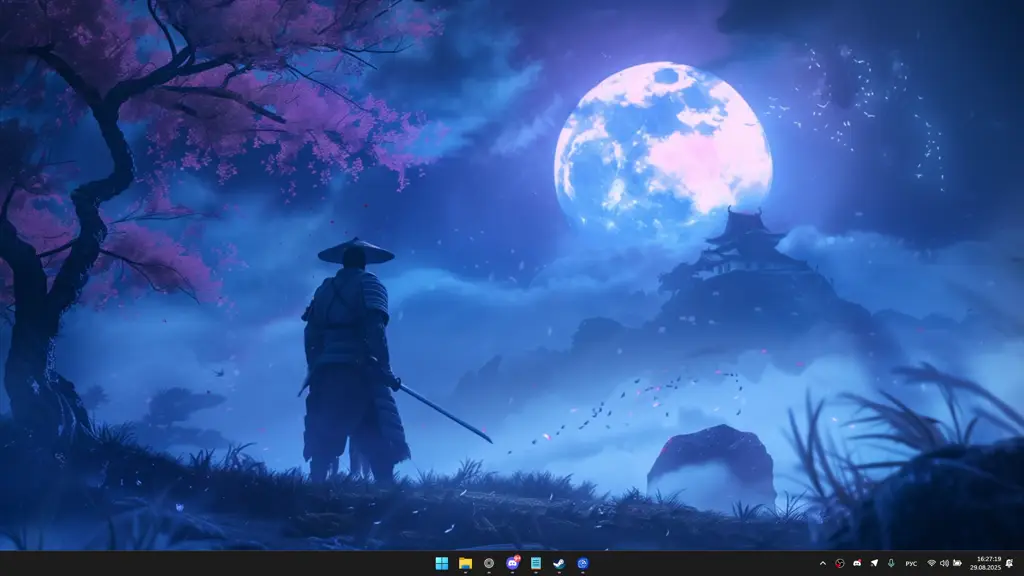
Task: Open the Windows Start menu
Action: pos(441,563)
